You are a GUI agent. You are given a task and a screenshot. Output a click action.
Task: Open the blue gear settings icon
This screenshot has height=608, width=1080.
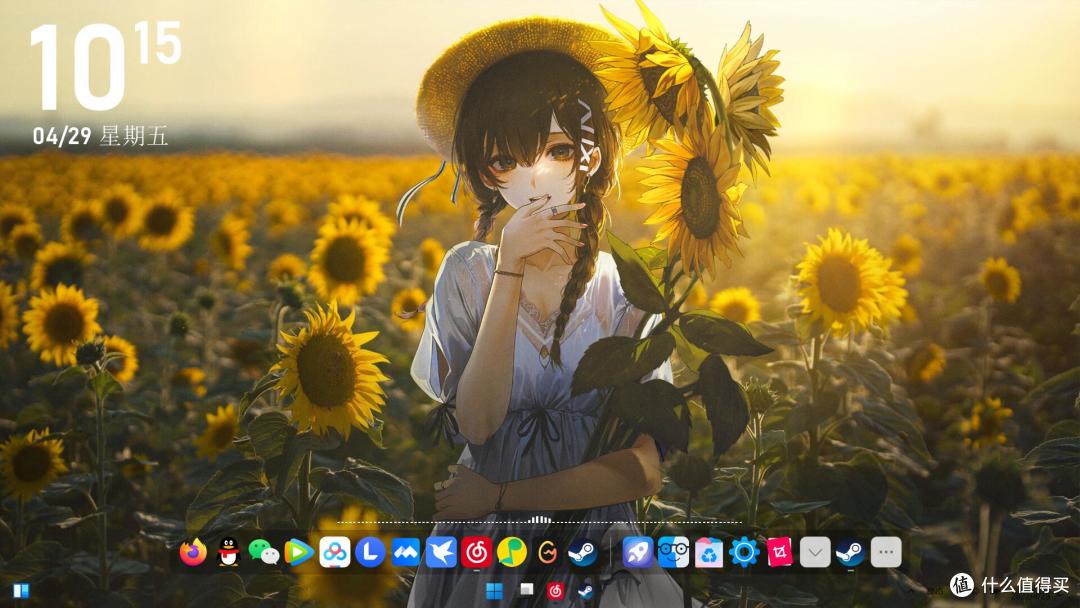tap(744, 552)
